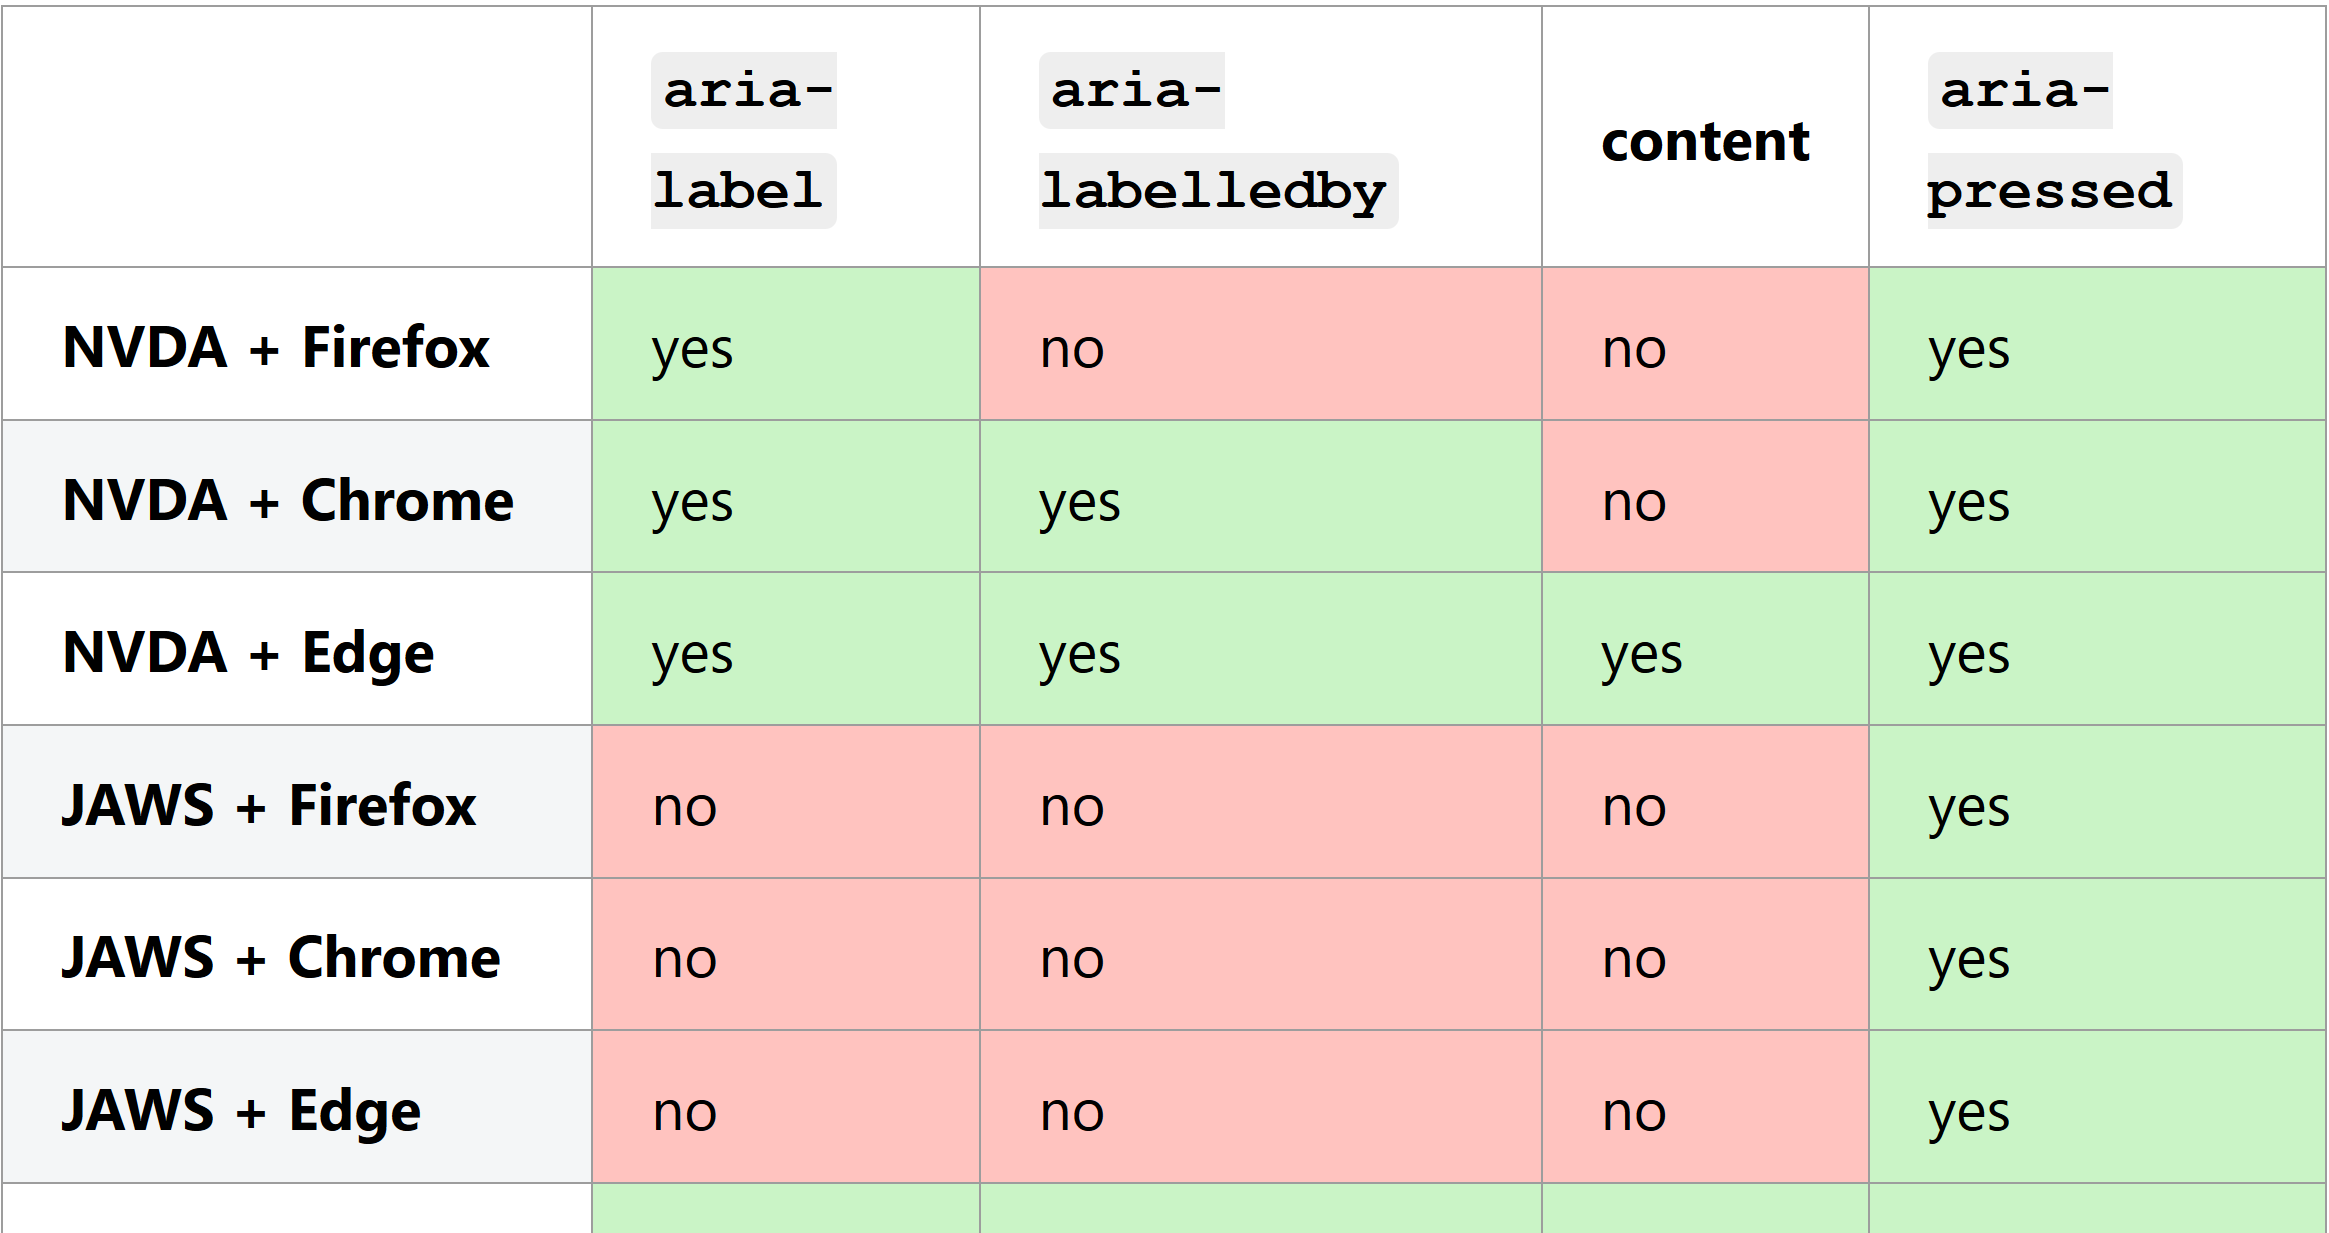Select the JAWS + Firefox row header
Viewport: 2329px width, 1233px height.
click(x=297, y=802)
